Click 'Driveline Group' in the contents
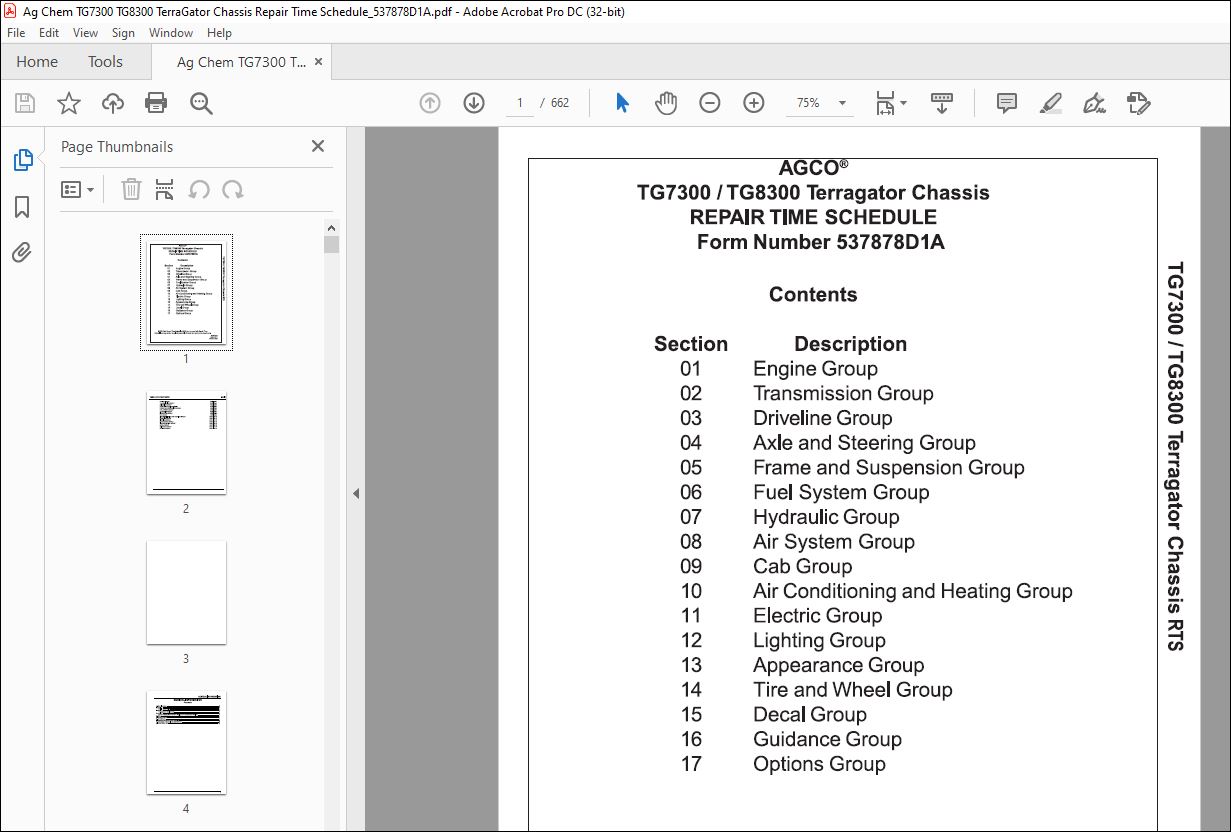 822,418
